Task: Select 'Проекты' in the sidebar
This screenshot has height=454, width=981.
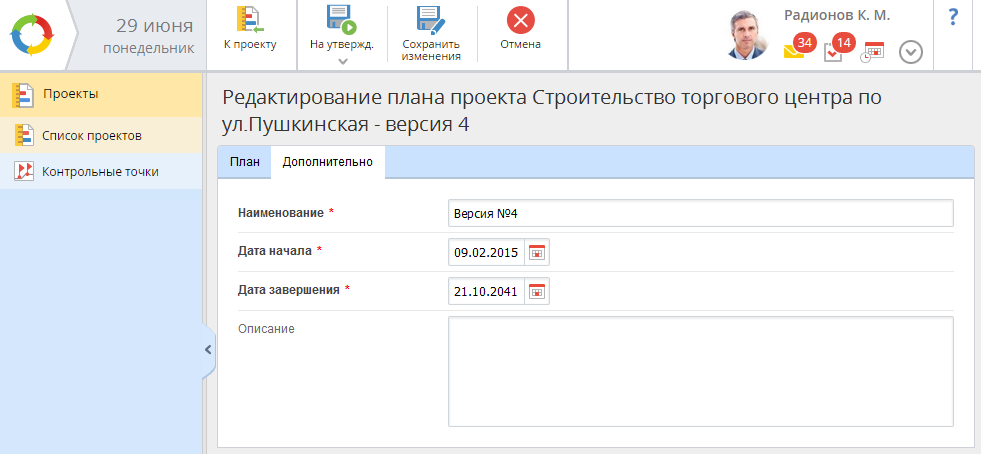Action: [70, 95]
